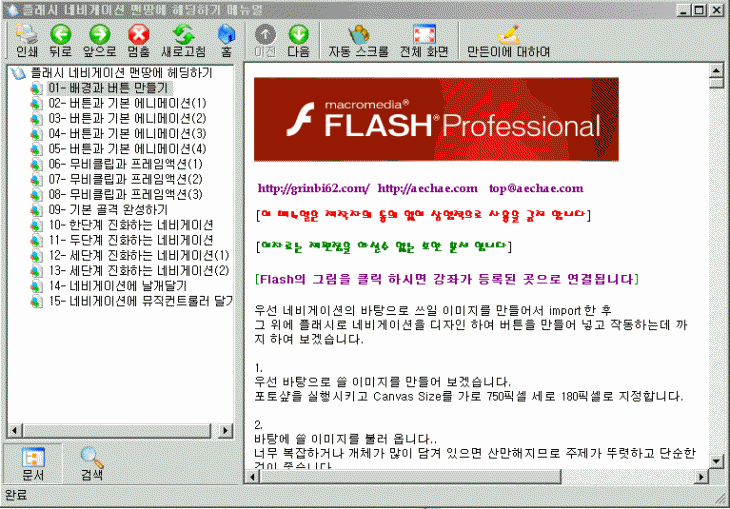Open chapter 11- 두단계 진화하는 네비게이션

[x=131, y=240]
